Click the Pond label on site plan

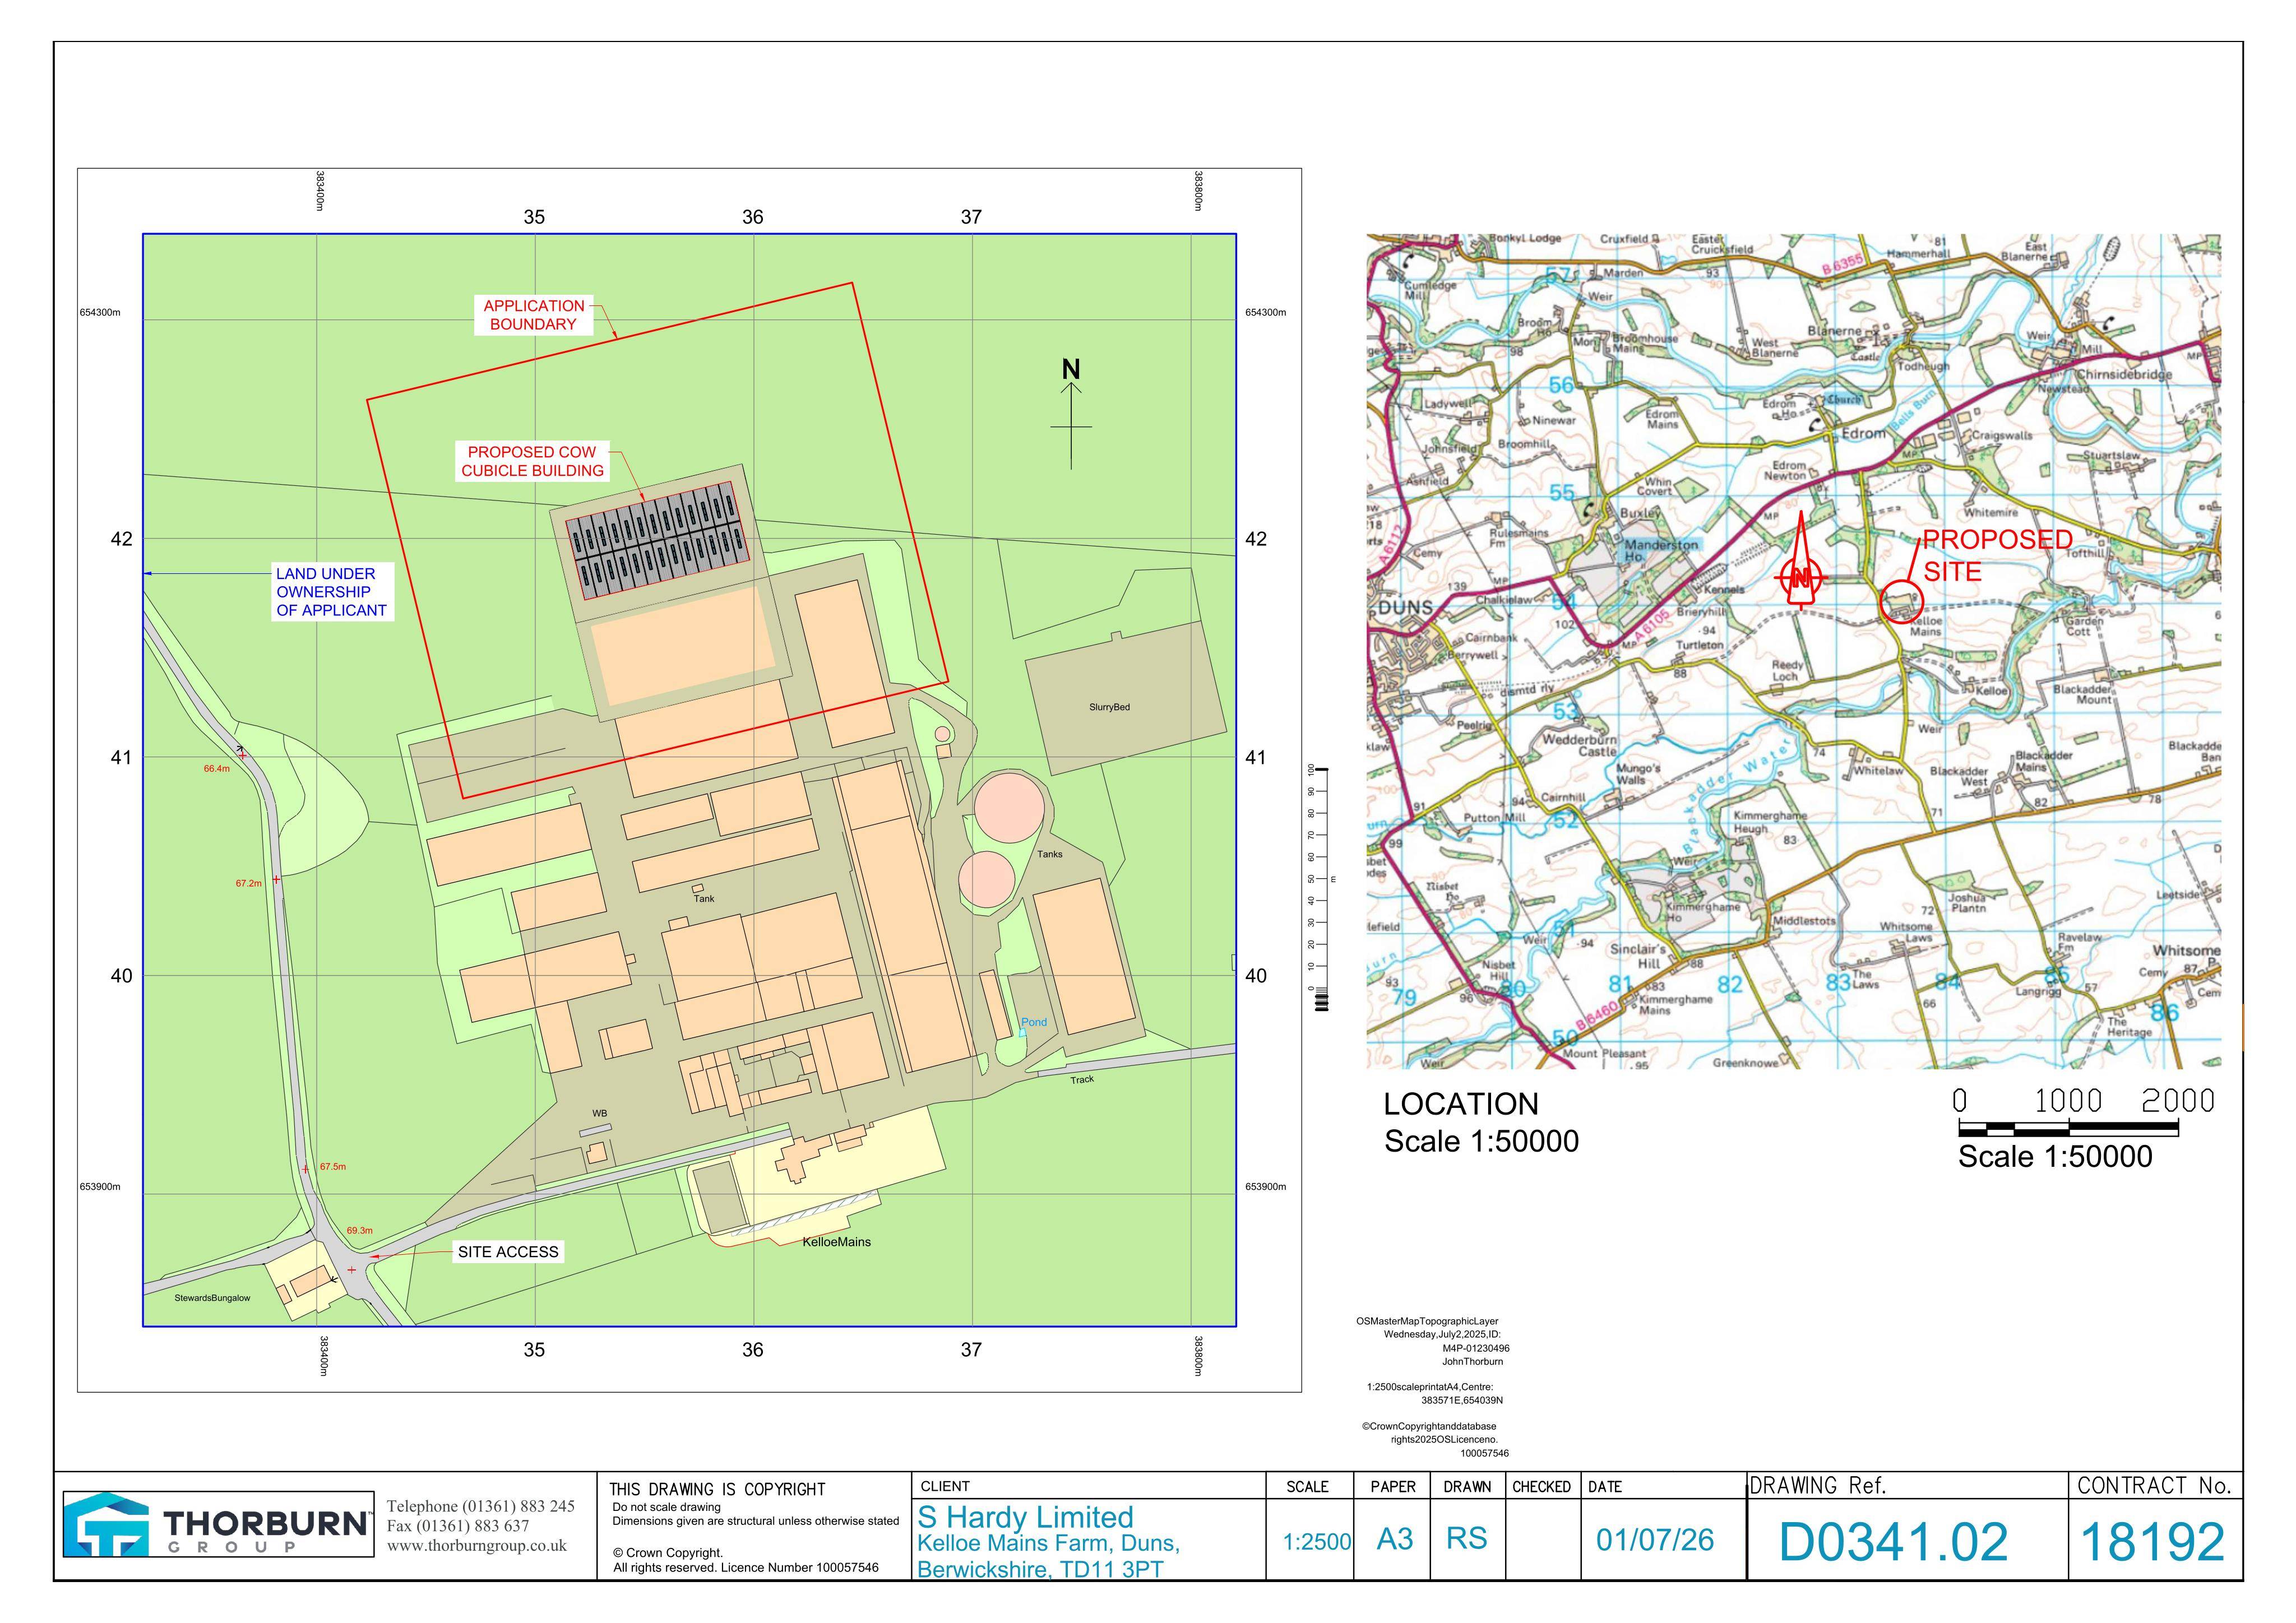tap(1034, 1022)
